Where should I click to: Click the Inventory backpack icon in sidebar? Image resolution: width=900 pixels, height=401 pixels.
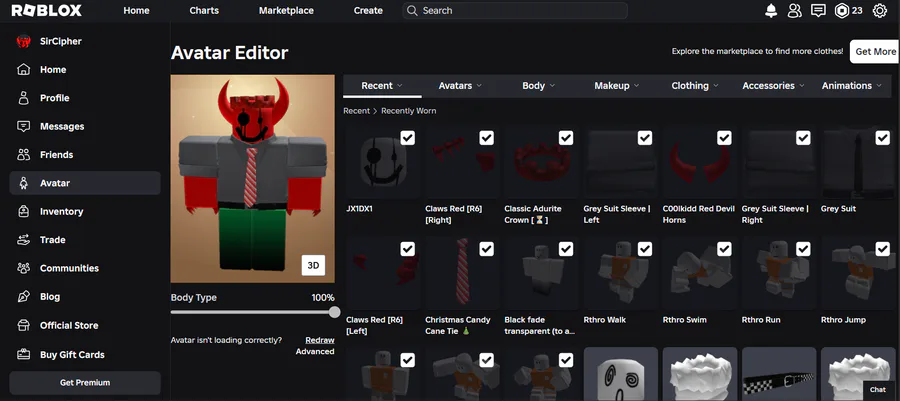[x=24, y=211]
